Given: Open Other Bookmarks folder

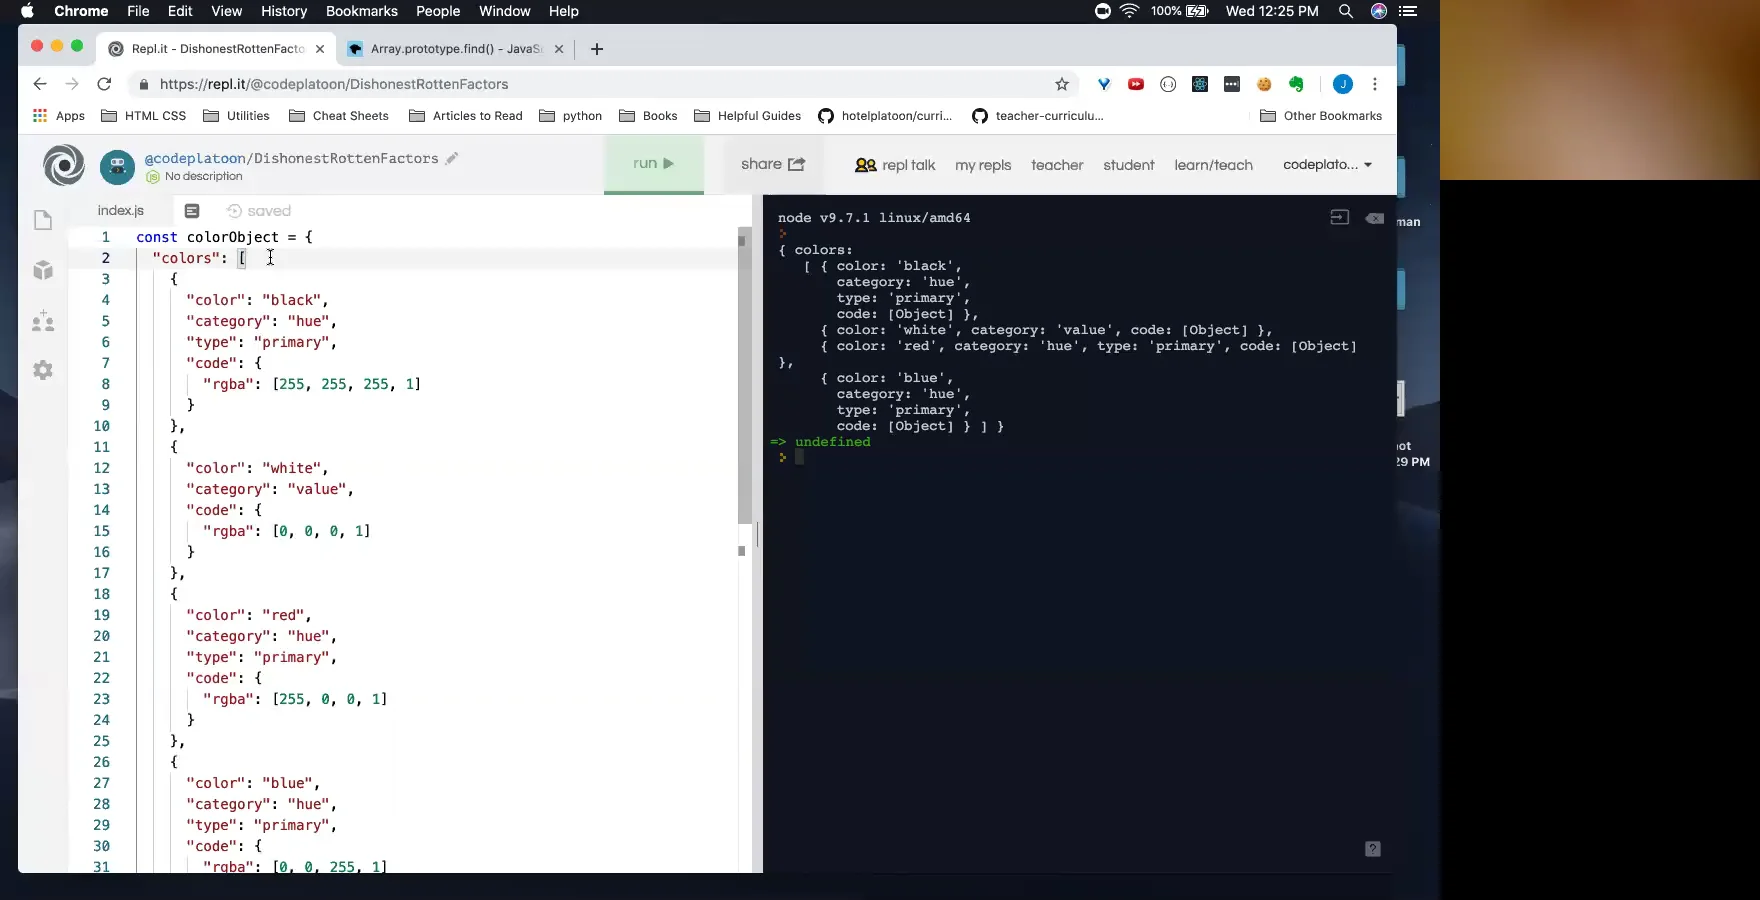Looking at the screenshot, I should tap(1321, 116).
